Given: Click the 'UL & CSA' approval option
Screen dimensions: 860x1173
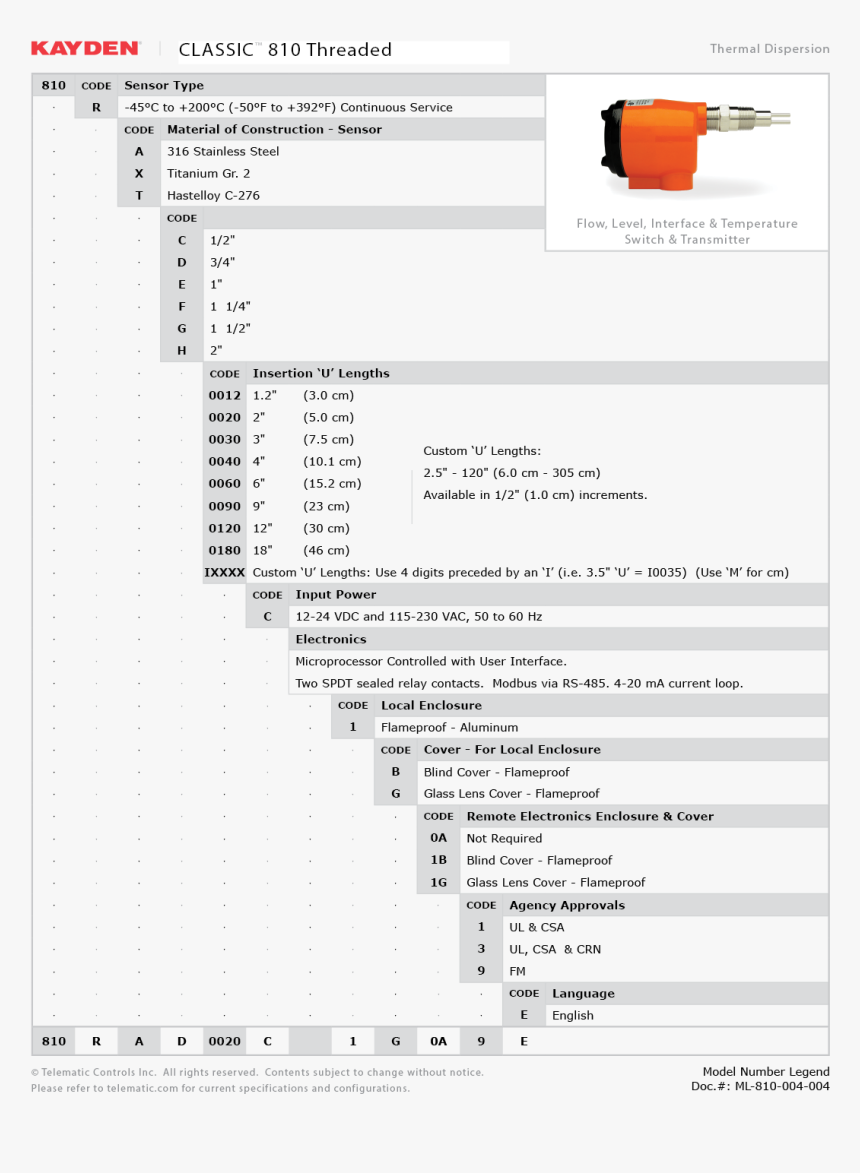Looking at the screenshot, I should point(537,928).
